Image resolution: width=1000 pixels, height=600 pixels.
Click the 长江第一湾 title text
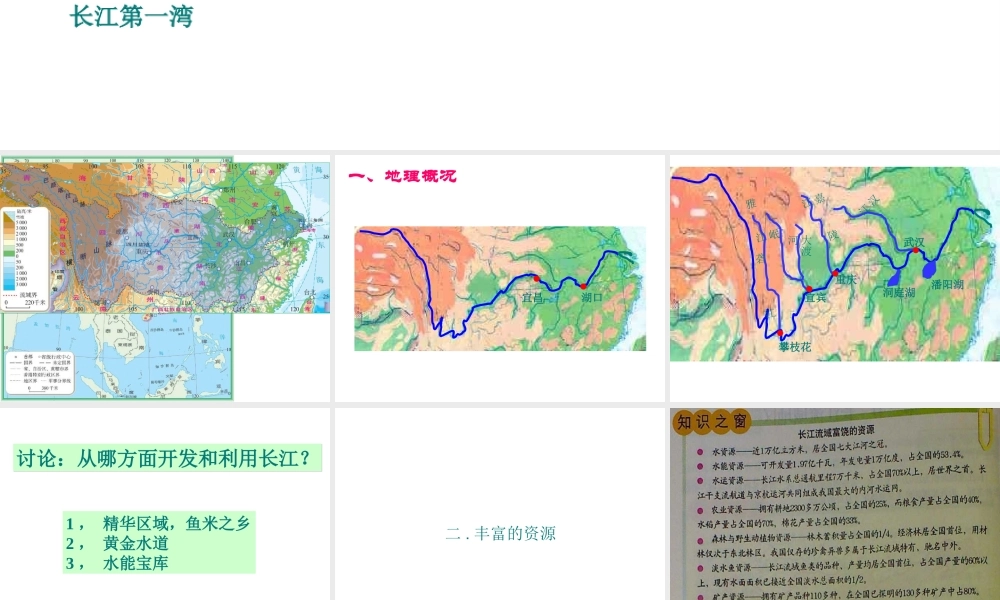click(131, 16)
